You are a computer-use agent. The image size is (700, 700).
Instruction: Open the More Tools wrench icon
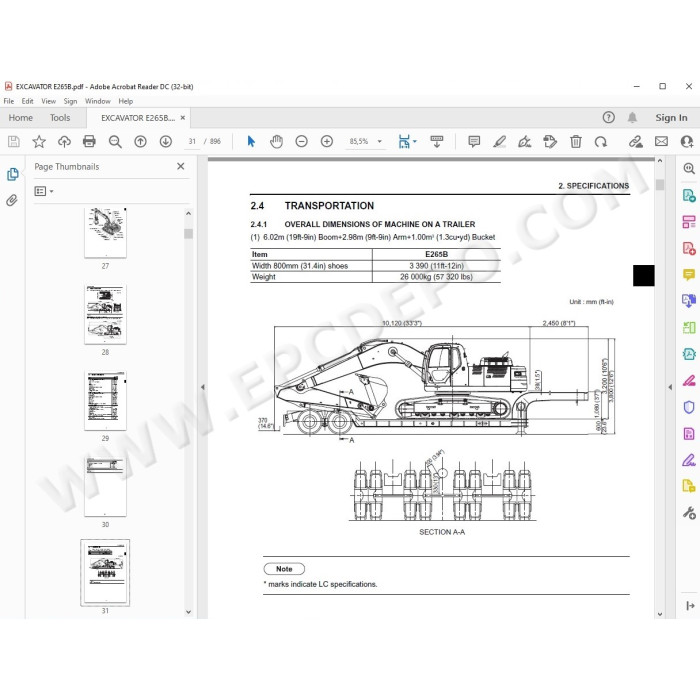[x=689, y=513]
